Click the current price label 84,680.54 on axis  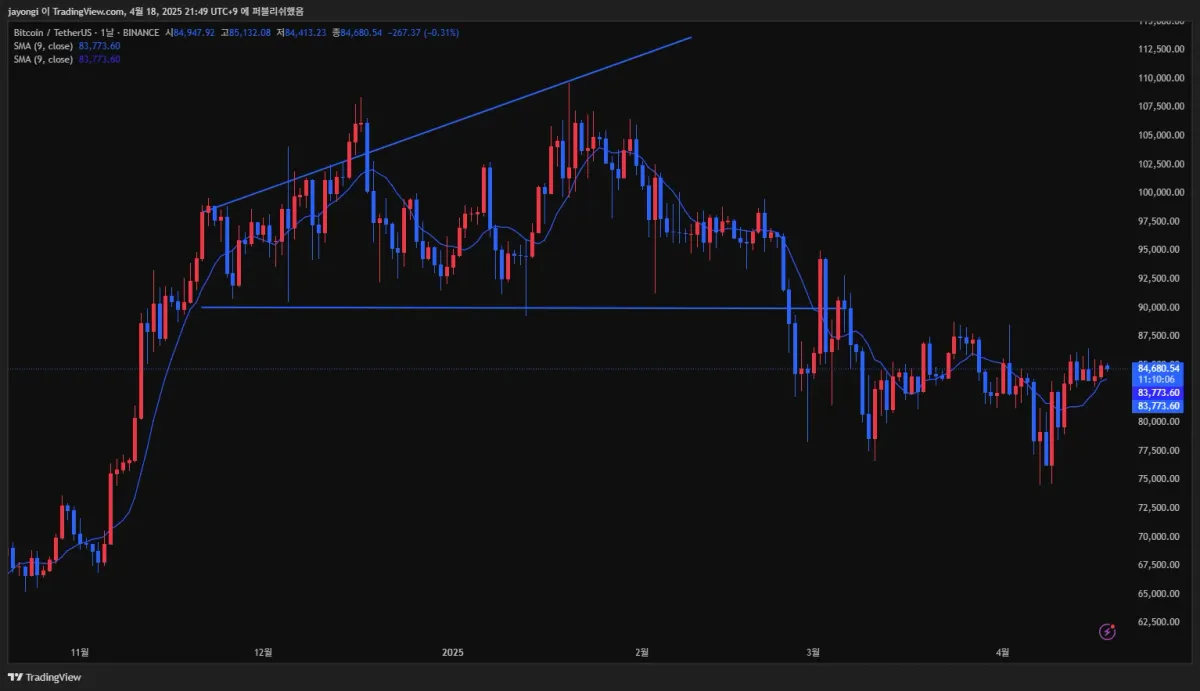1160,367
